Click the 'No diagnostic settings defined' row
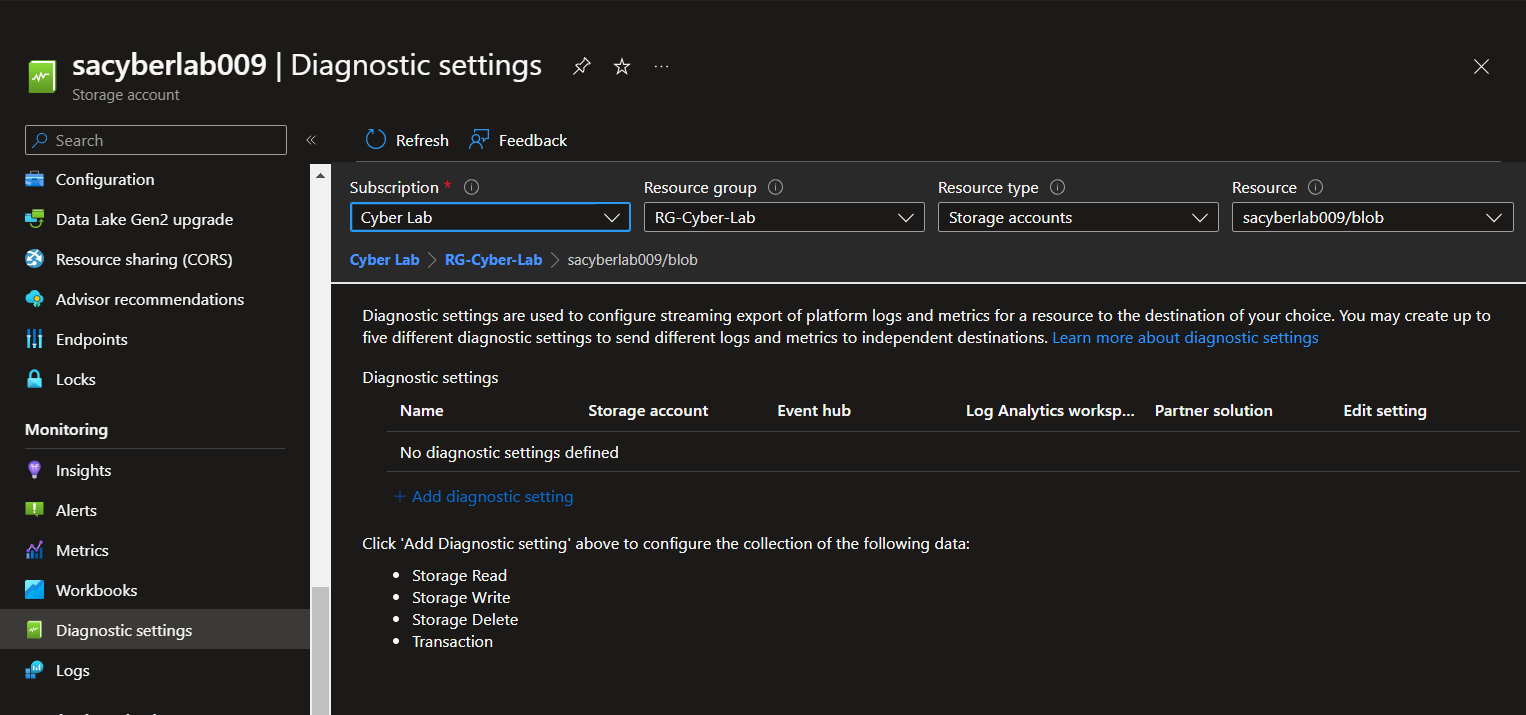Viewport: 1526px width, 715px height. click(x=953, y=453)
